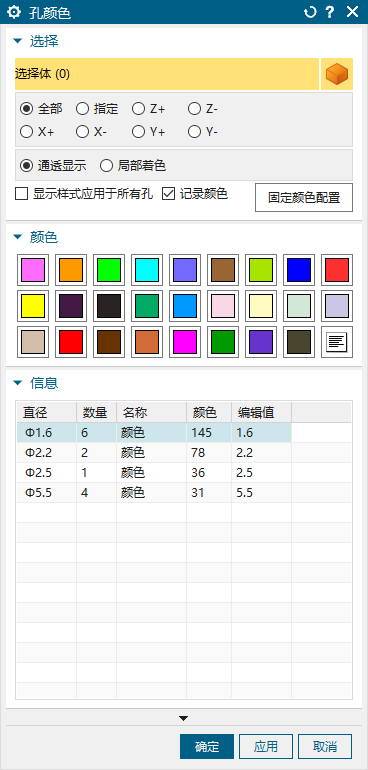Pick the cyan color swatch
The height and width of the screenshot is (770, 368).
[147, 270]
